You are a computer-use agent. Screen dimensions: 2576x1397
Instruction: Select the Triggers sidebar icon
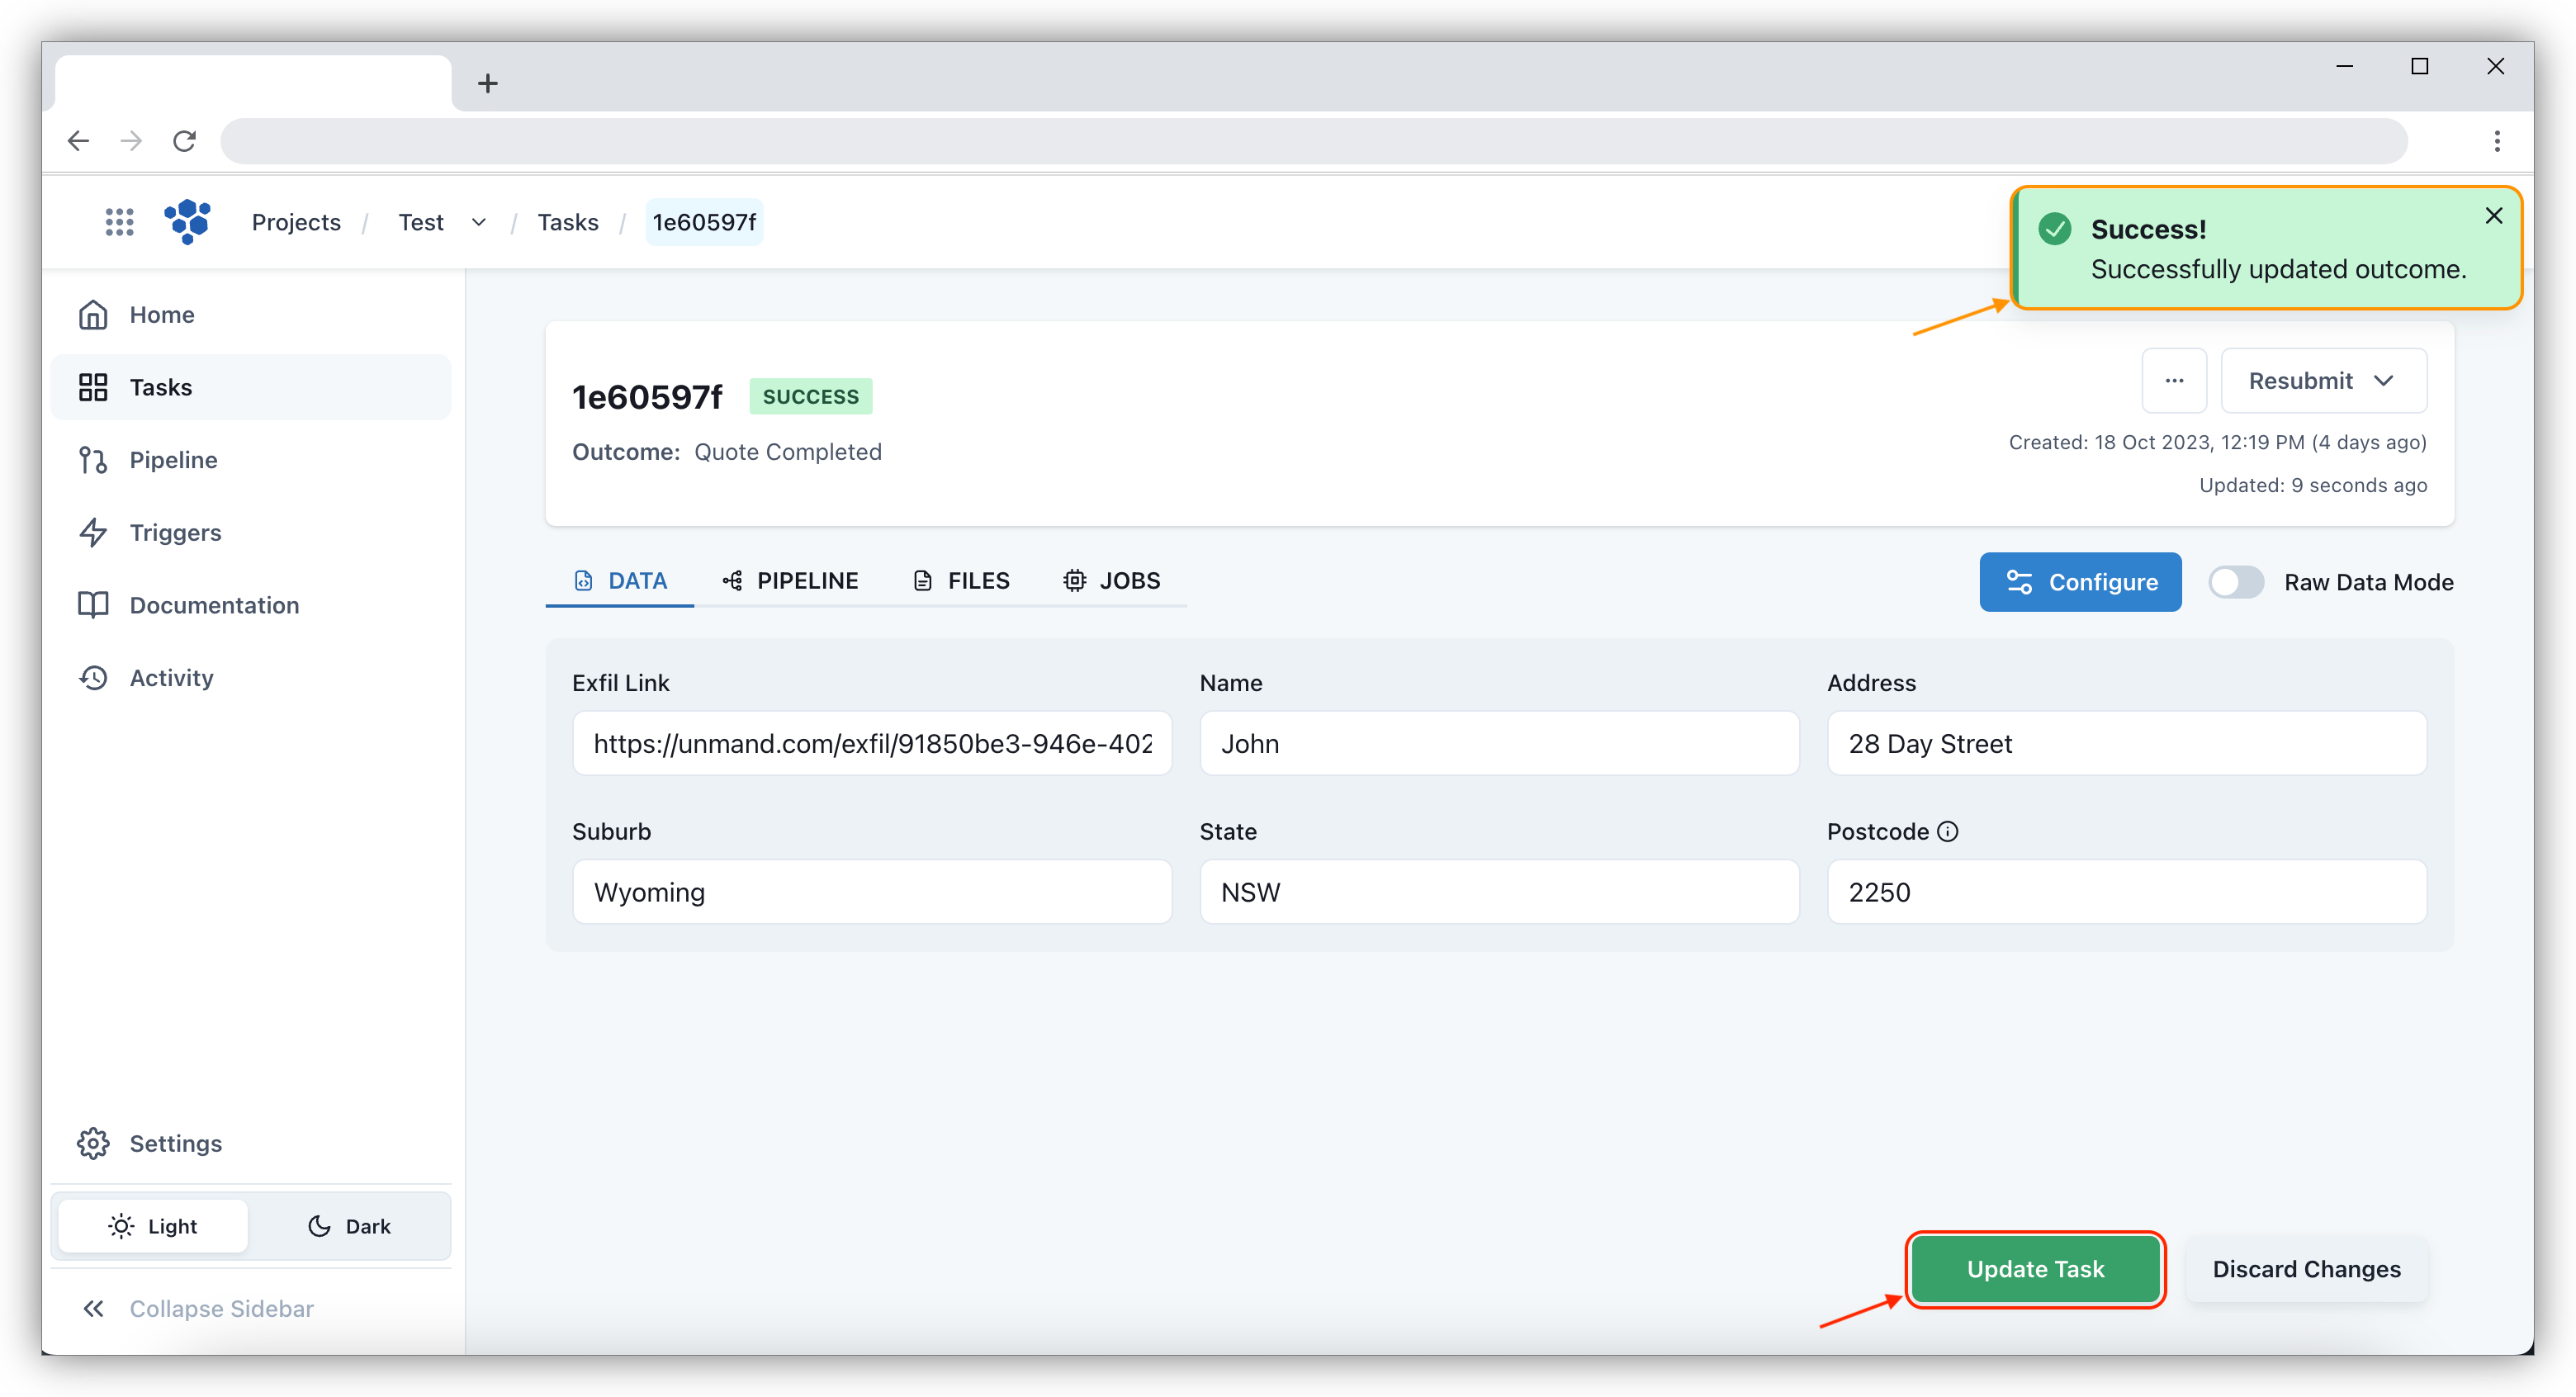click(x=93, y=532)
